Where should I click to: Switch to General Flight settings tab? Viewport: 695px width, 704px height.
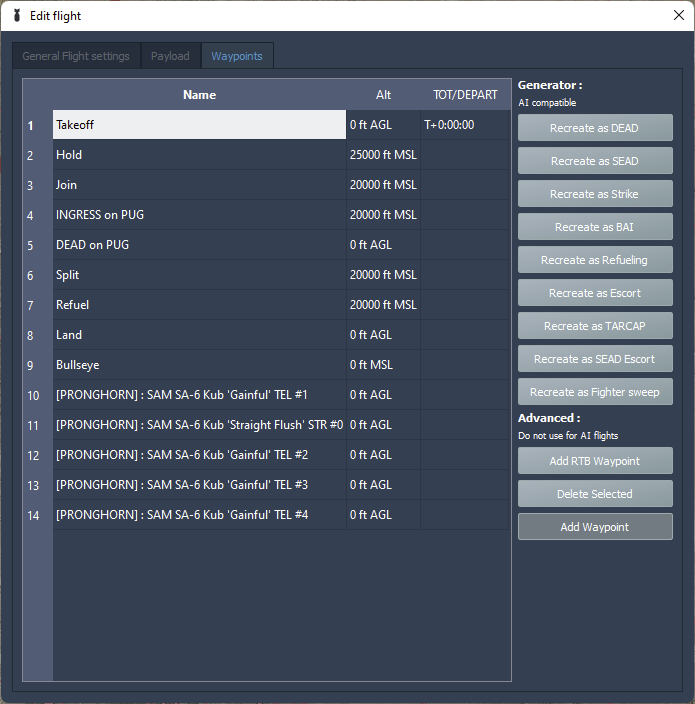[76, 56]
